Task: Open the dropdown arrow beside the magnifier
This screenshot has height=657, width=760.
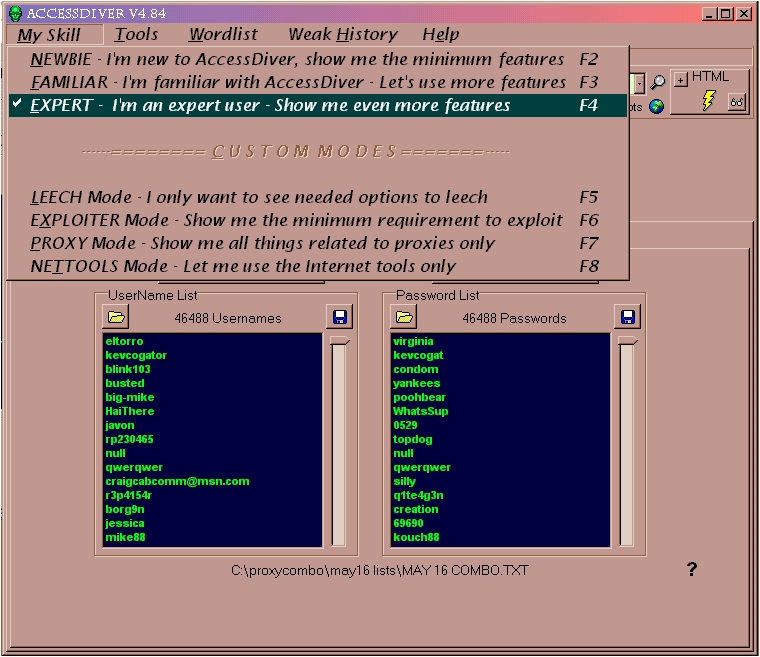Action: tap(640, 84)
